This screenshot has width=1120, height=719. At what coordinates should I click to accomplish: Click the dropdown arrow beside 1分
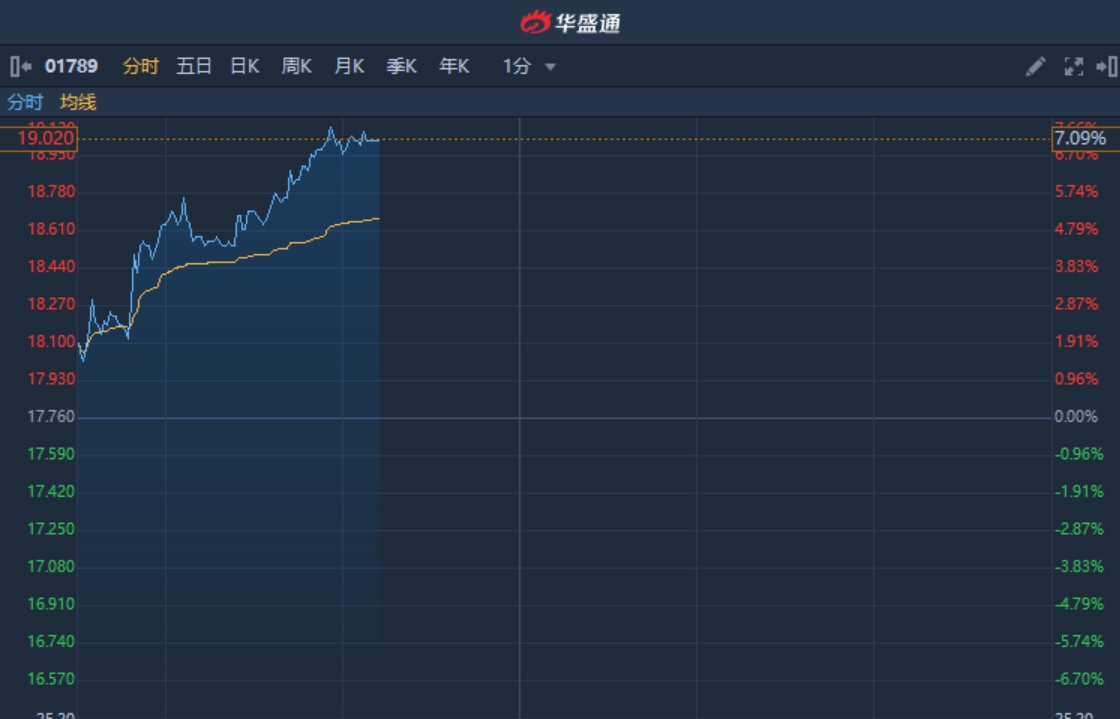coord(550,67)
